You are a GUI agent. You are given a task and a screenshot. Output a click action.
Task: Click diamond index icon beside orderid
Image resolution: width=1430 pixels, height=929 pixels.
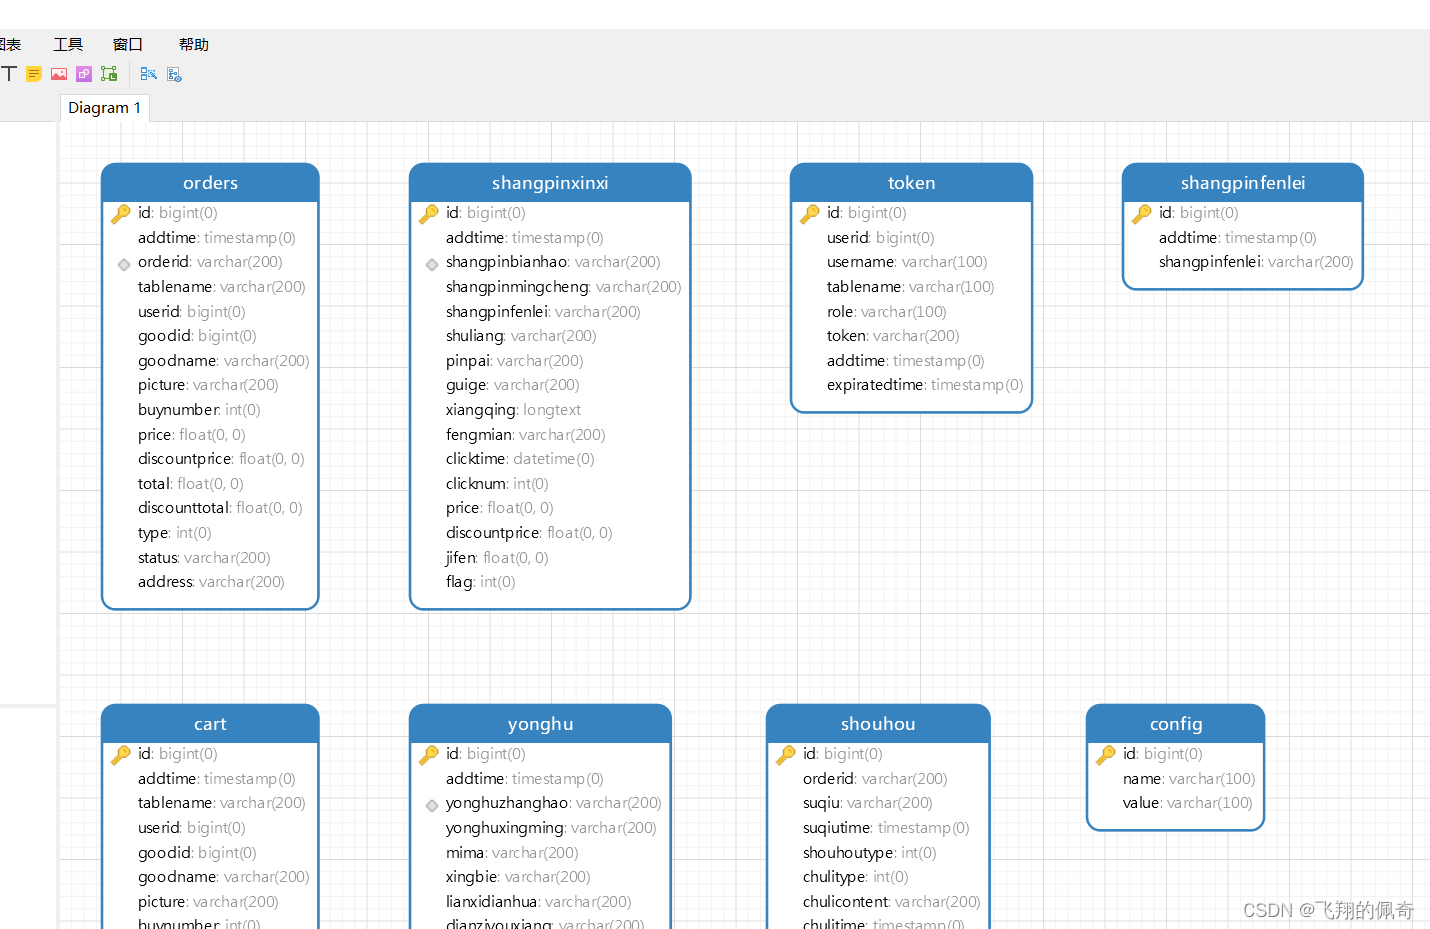(124, 264)
